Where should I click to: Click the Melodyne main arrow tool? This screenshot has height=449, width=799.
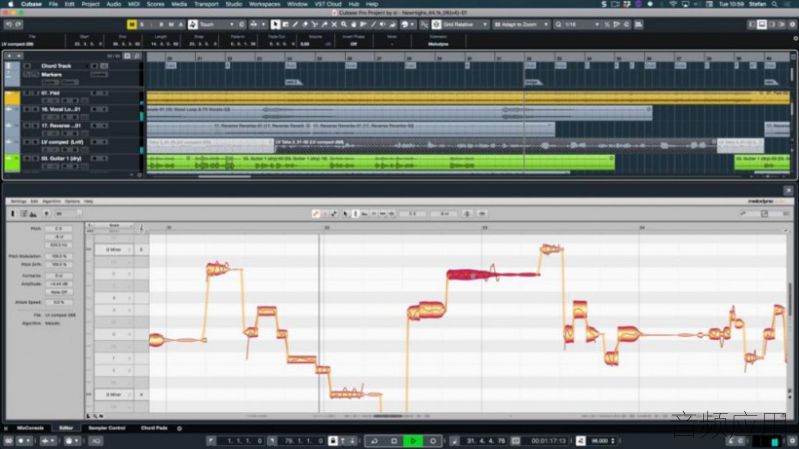[345, 214]
